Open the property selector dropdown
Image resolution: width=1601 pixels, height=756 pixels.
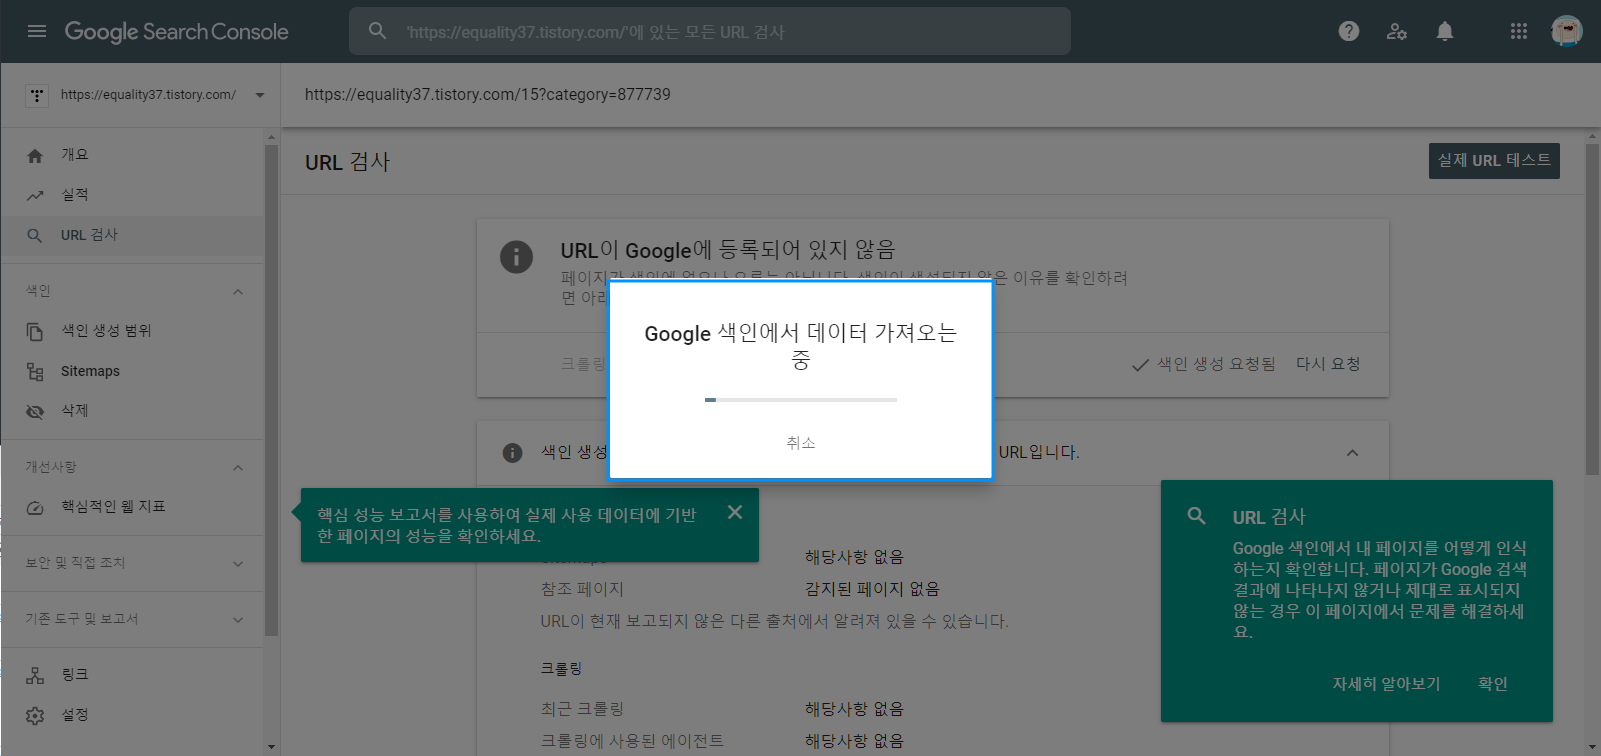[260, 95]
